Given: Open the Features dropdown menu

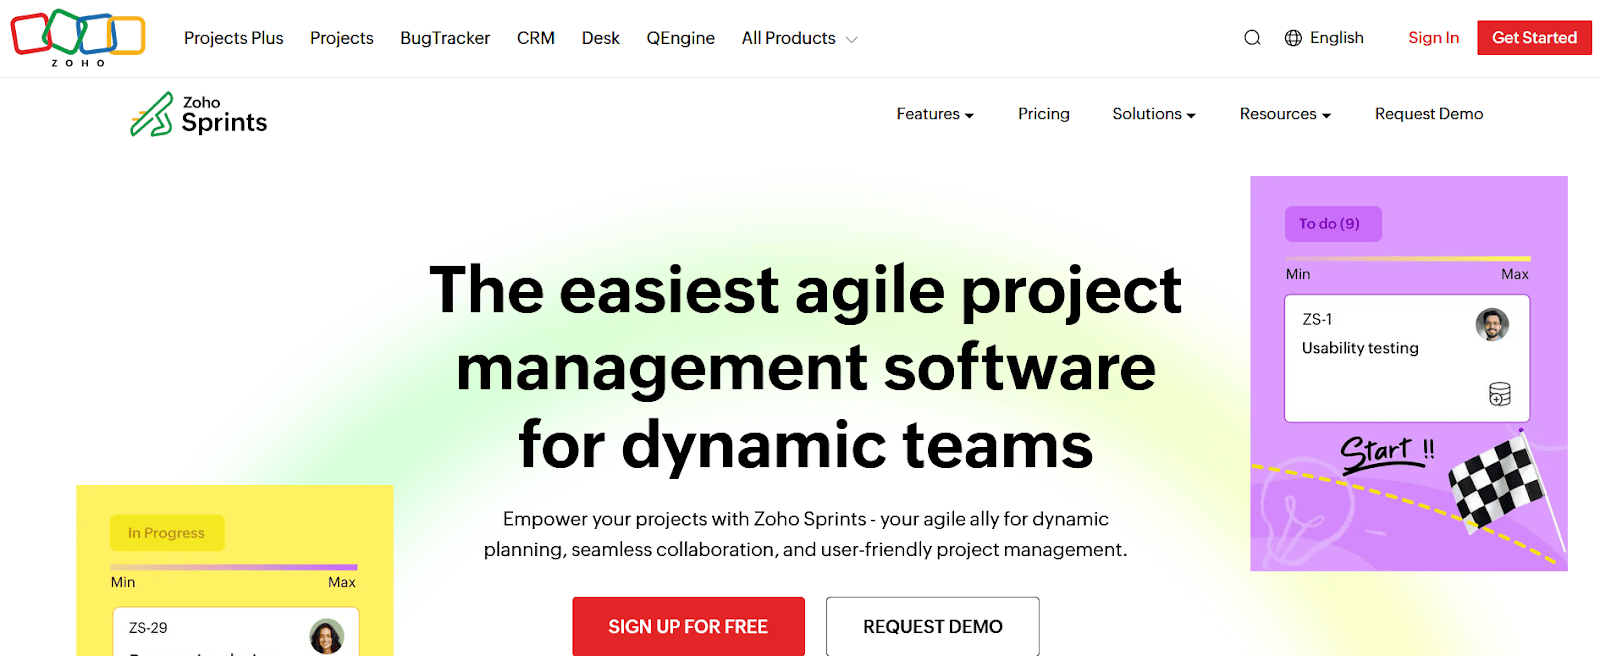Looking at the screenshot, I should point(934,114).
